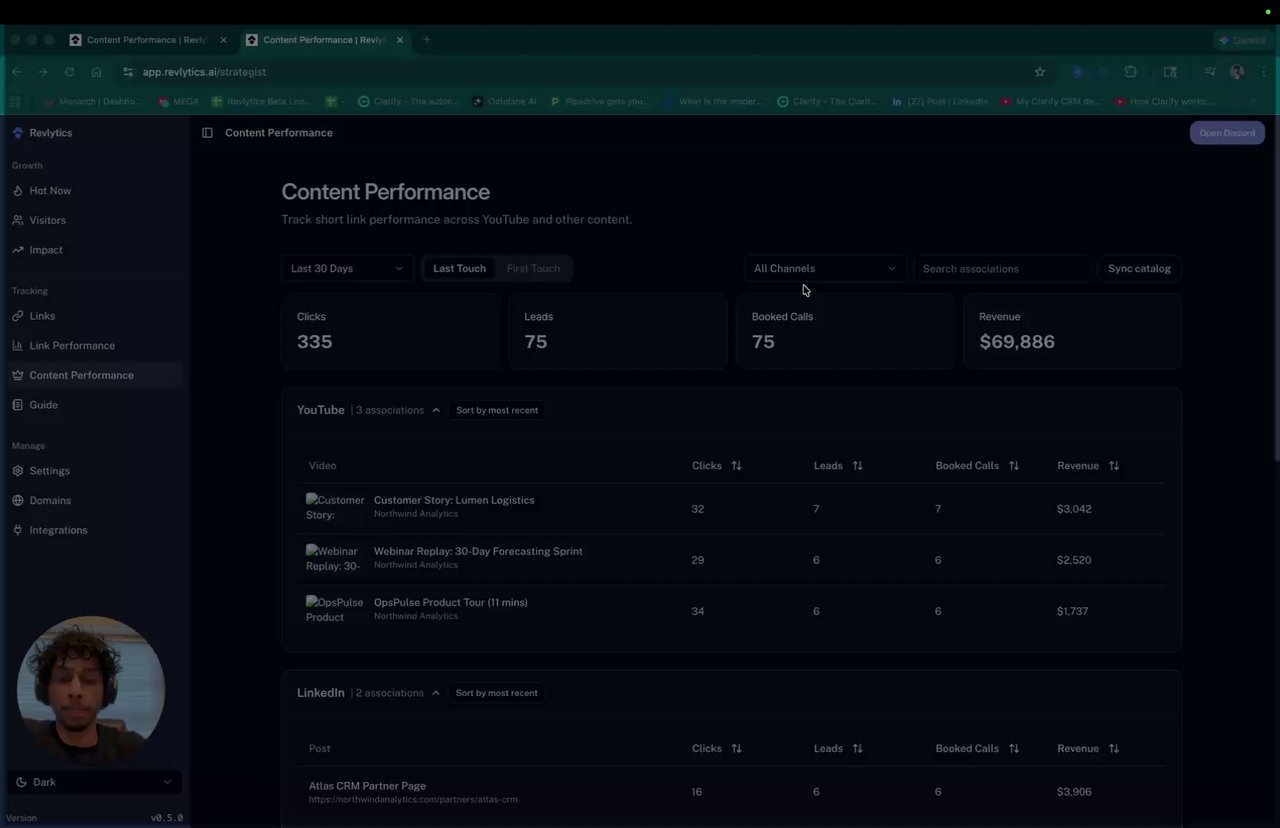Open the Dark theme selector

pyautogui.click(x=94, y=782)
